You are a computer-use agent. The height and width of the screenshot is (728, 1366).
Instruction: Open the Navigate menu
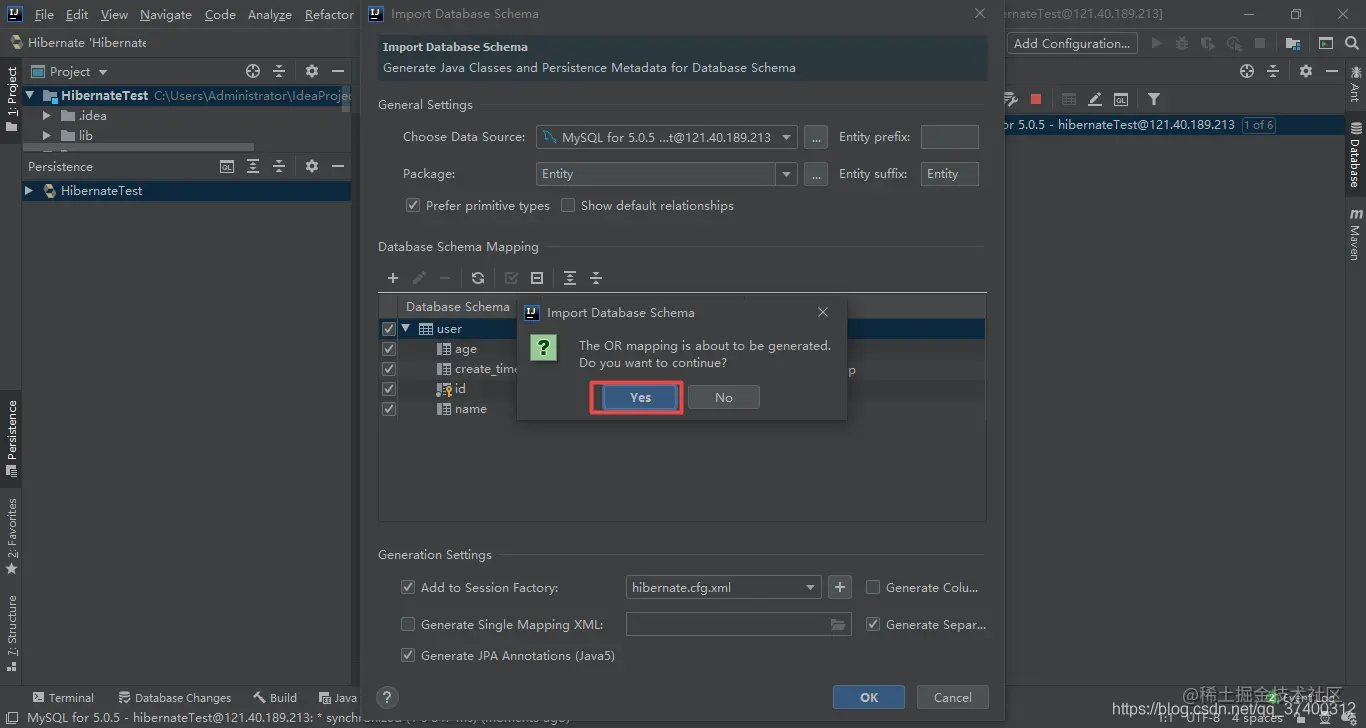point(166,15)
